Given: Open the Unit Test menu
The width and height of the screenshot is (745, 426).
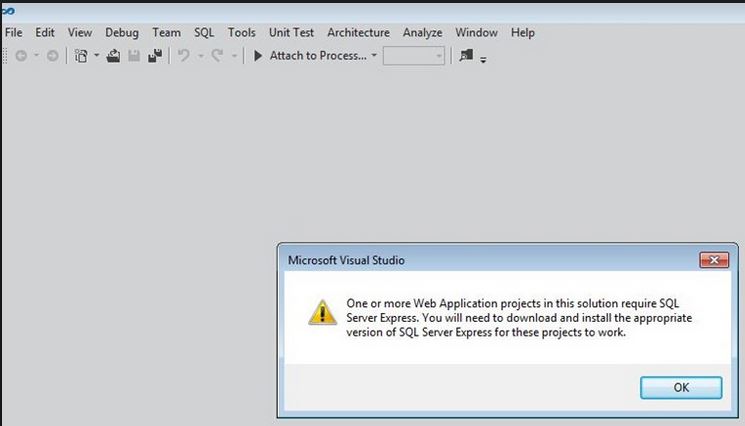Looking at the screenshot, I should (291, 33).
